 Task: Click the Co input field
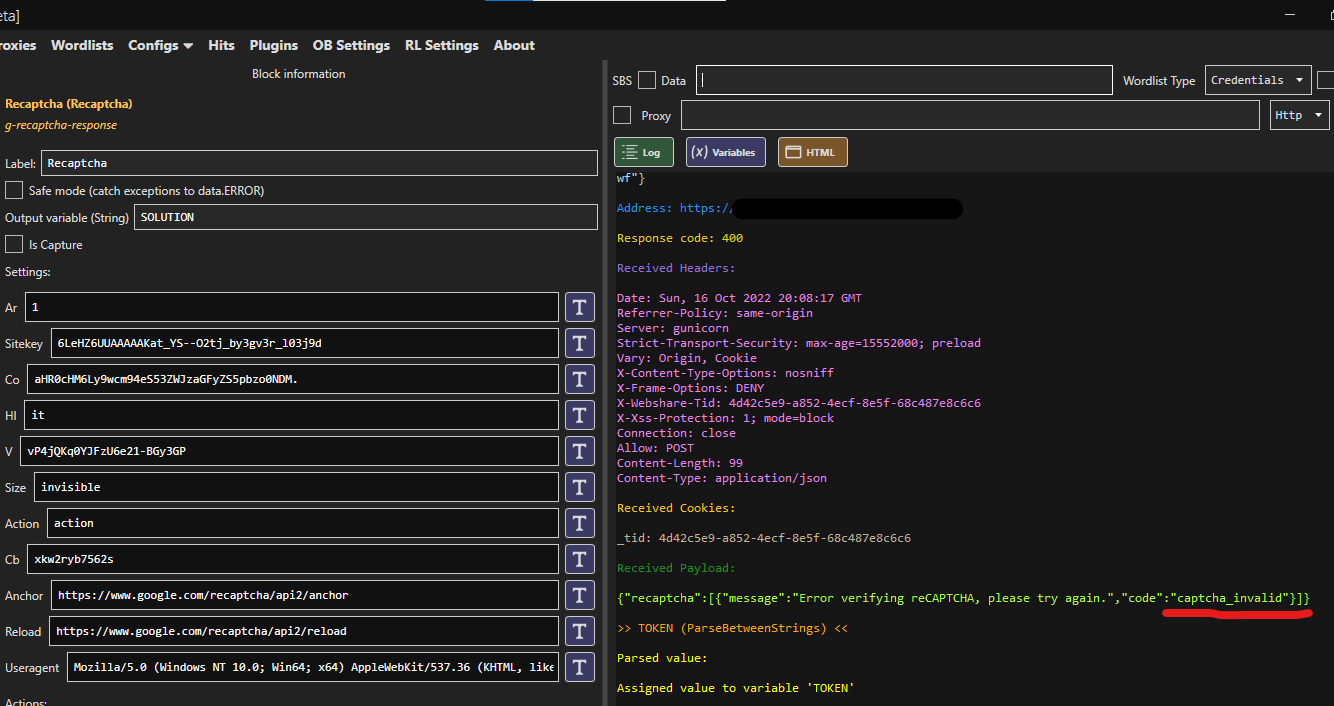click(293, 379)
